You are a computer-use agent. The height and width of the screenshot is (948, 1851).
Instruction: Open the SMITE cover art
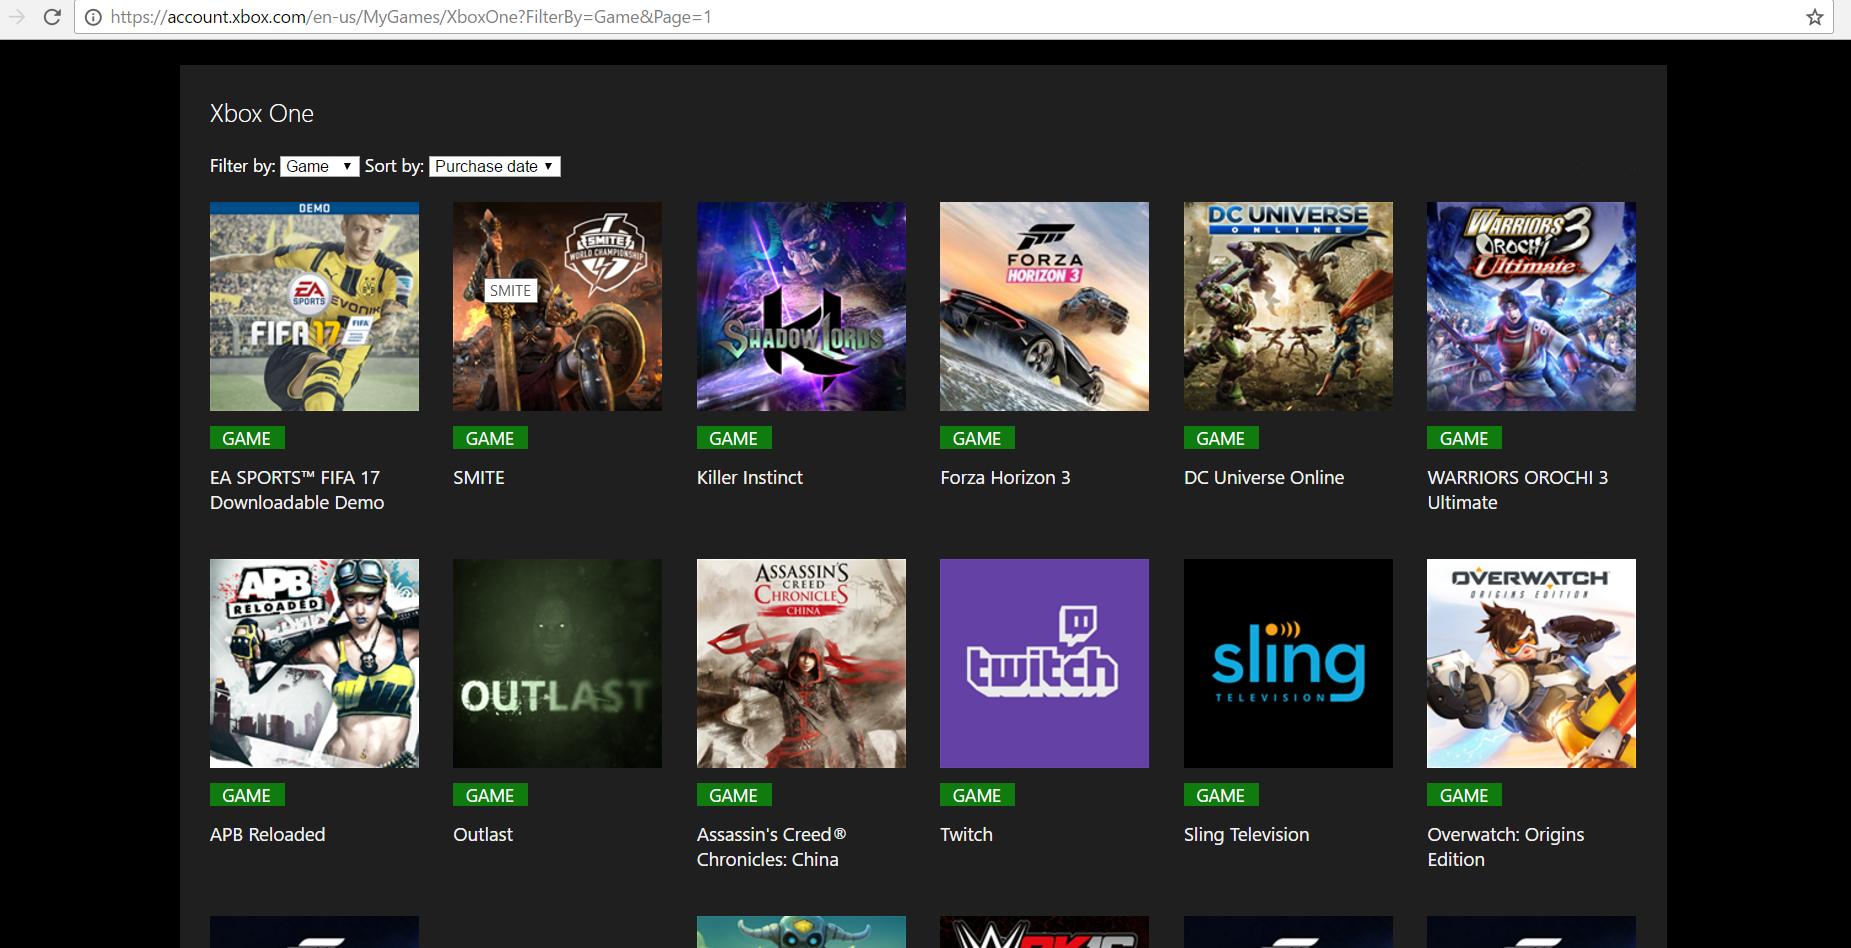point(557,306)
